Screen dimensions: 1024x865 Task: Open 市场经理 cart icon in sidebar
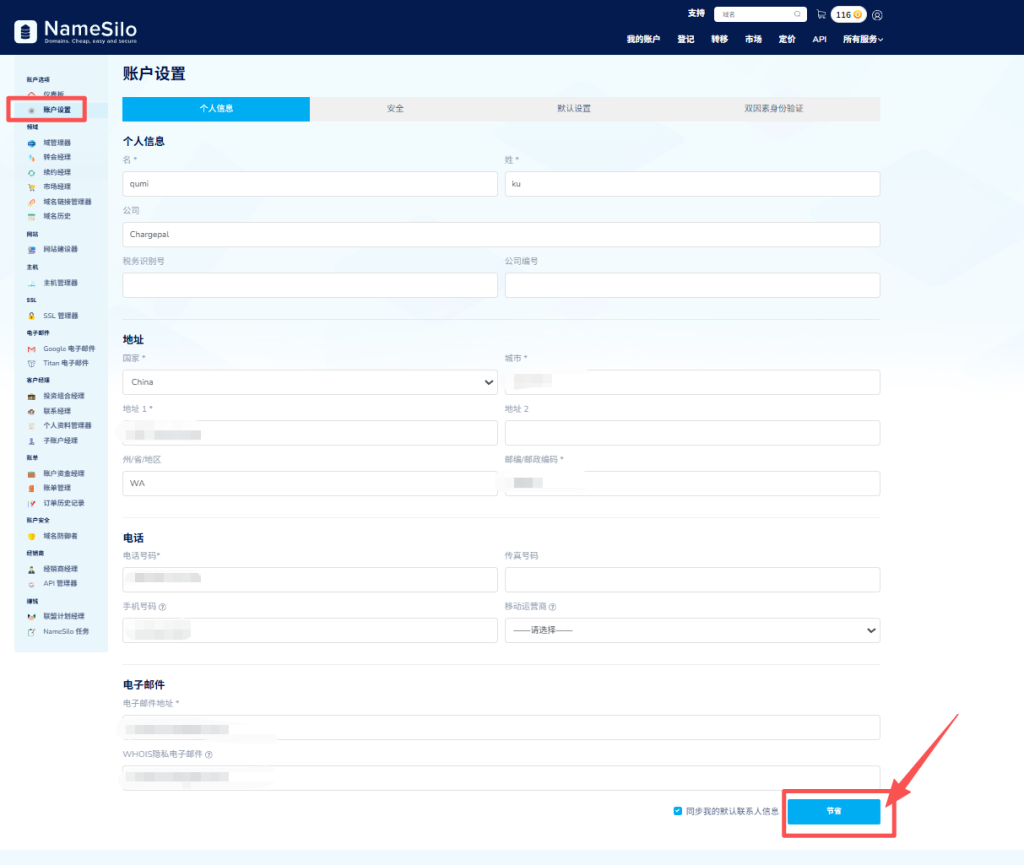point(32,187)
